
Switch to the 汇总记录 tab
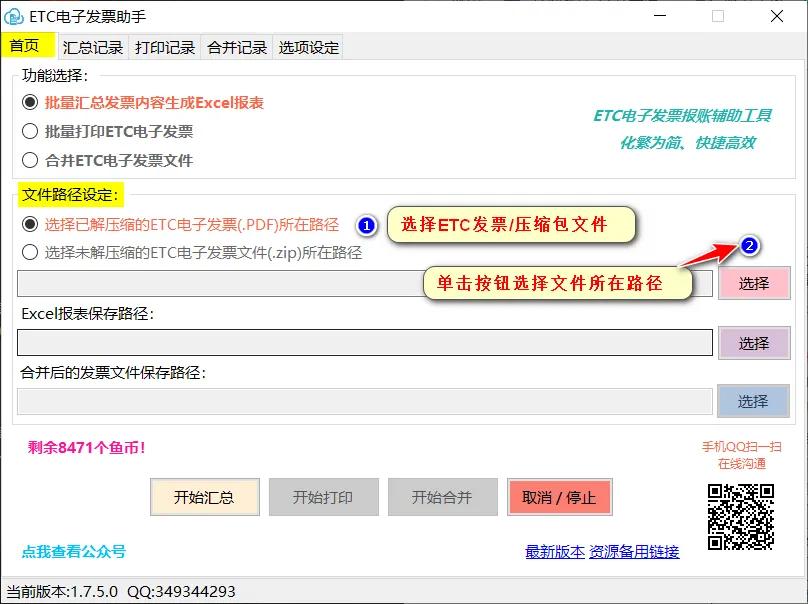click(x=93, y=47)
